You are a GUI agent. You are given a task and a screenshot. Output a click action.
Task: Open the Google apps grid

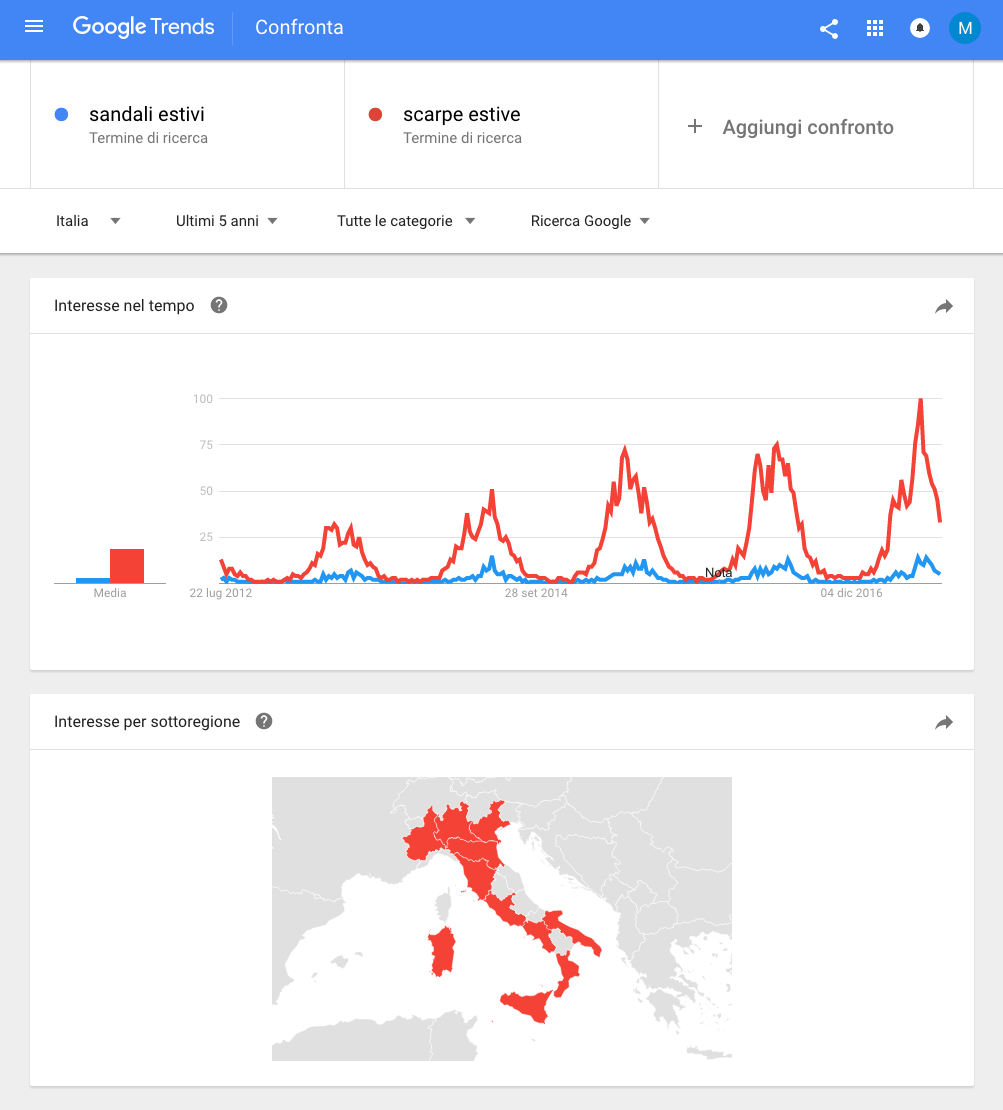(875, 29)
